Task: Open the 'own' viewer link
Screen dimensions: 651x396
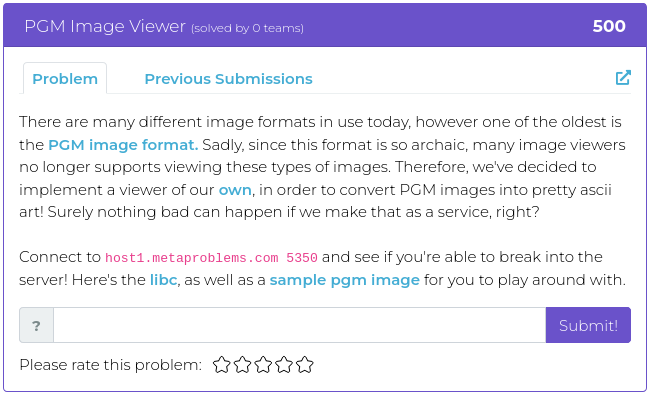Action: tap(235, 190)
